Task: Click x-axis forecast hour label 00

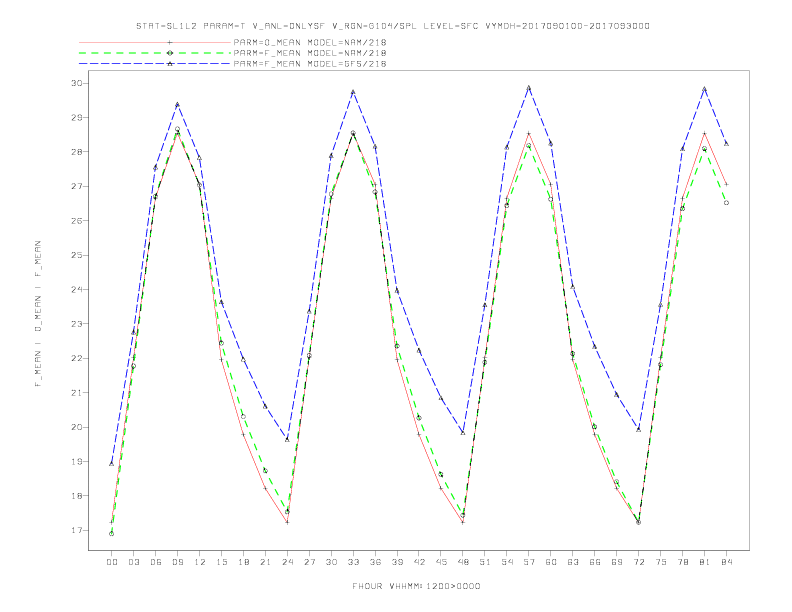Action: point(112,562)
